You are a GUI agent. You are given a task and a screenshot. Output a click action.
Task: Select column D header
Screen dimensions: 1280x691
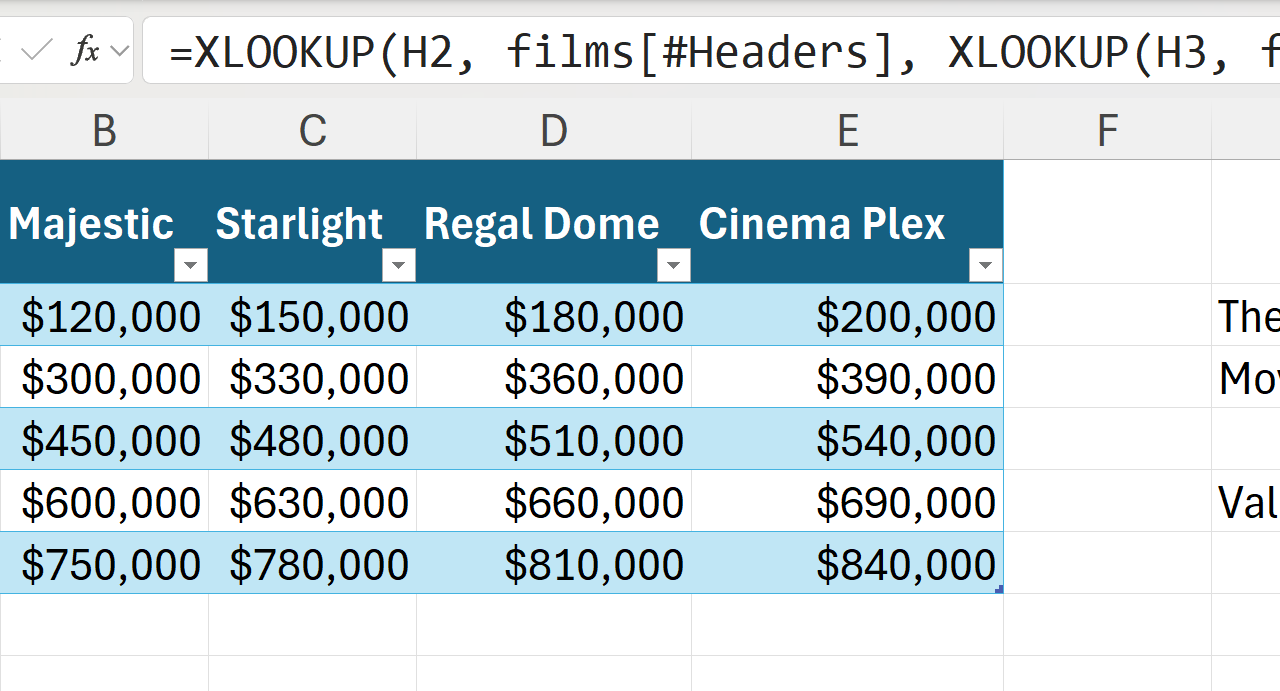[553, 130]
